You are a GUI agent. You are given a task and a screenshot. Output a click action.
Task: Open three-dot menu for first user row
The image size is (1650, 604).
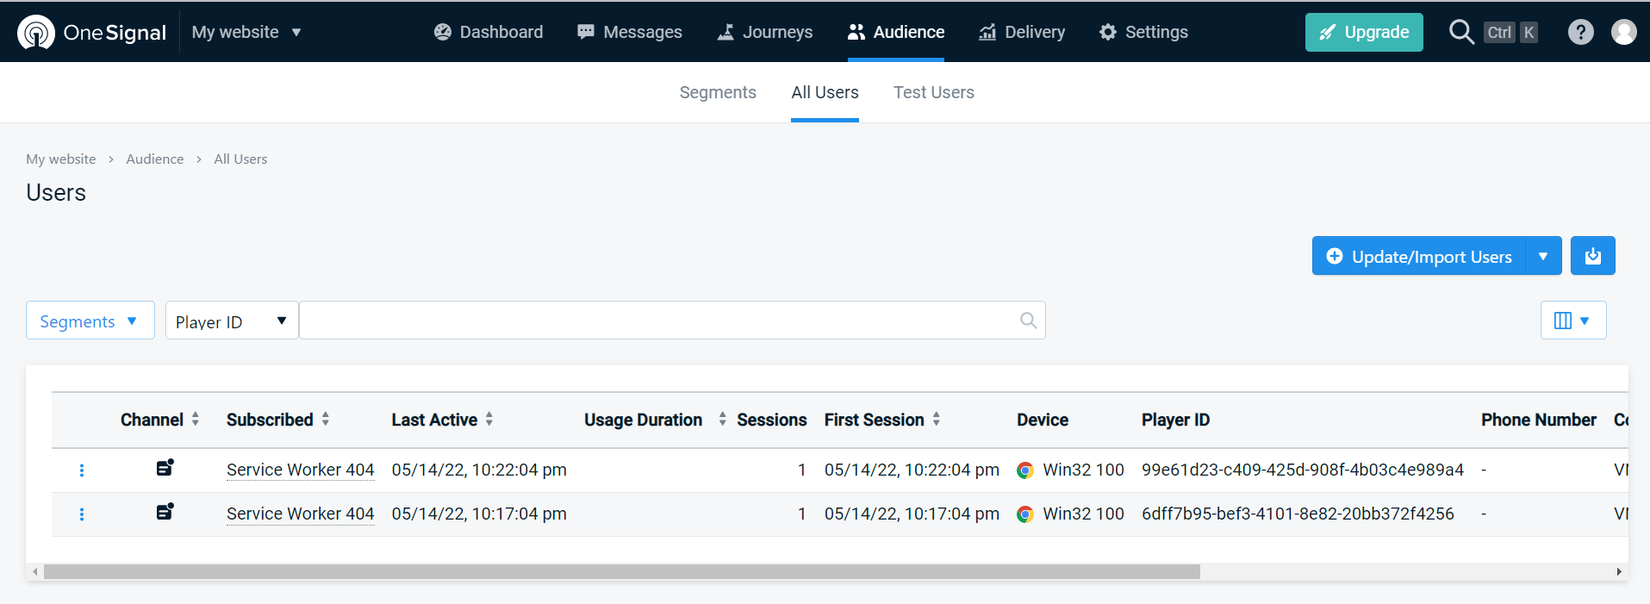(82, 470)
